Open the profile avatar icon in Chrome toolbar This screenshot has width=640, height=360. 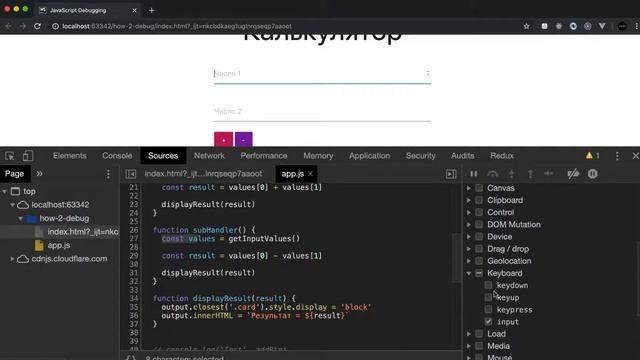point(622,26)
